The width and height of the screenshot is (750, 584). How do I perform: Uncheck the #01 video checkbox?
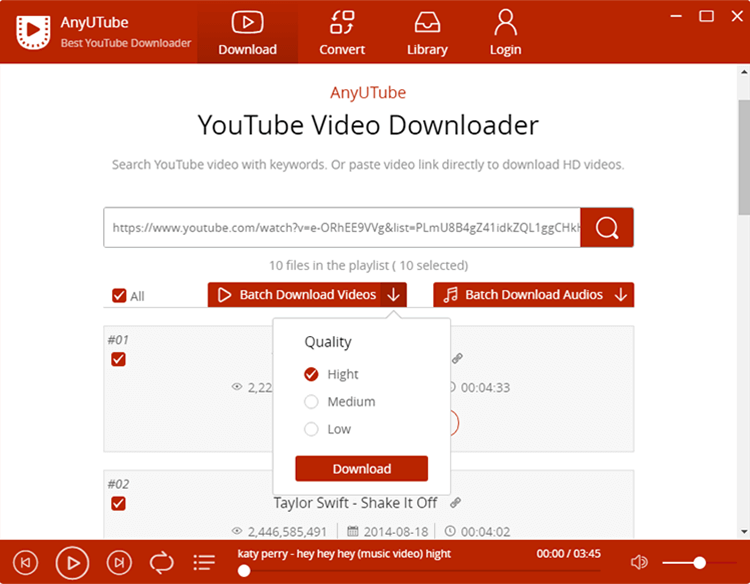(x=118, y=359)
